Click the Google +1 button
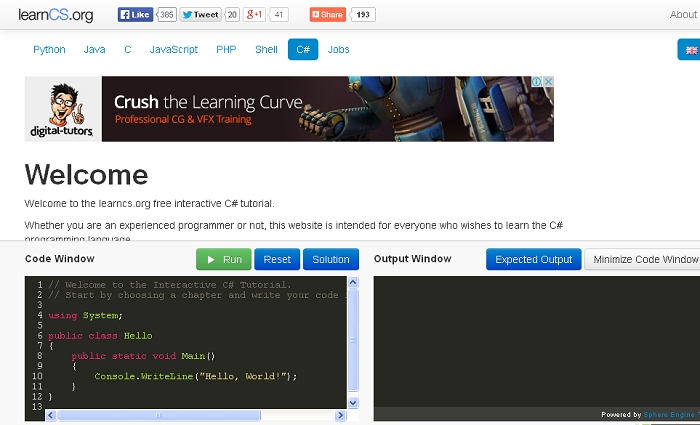This screenshot has width=700, height=425. click(x=254, y=15)
